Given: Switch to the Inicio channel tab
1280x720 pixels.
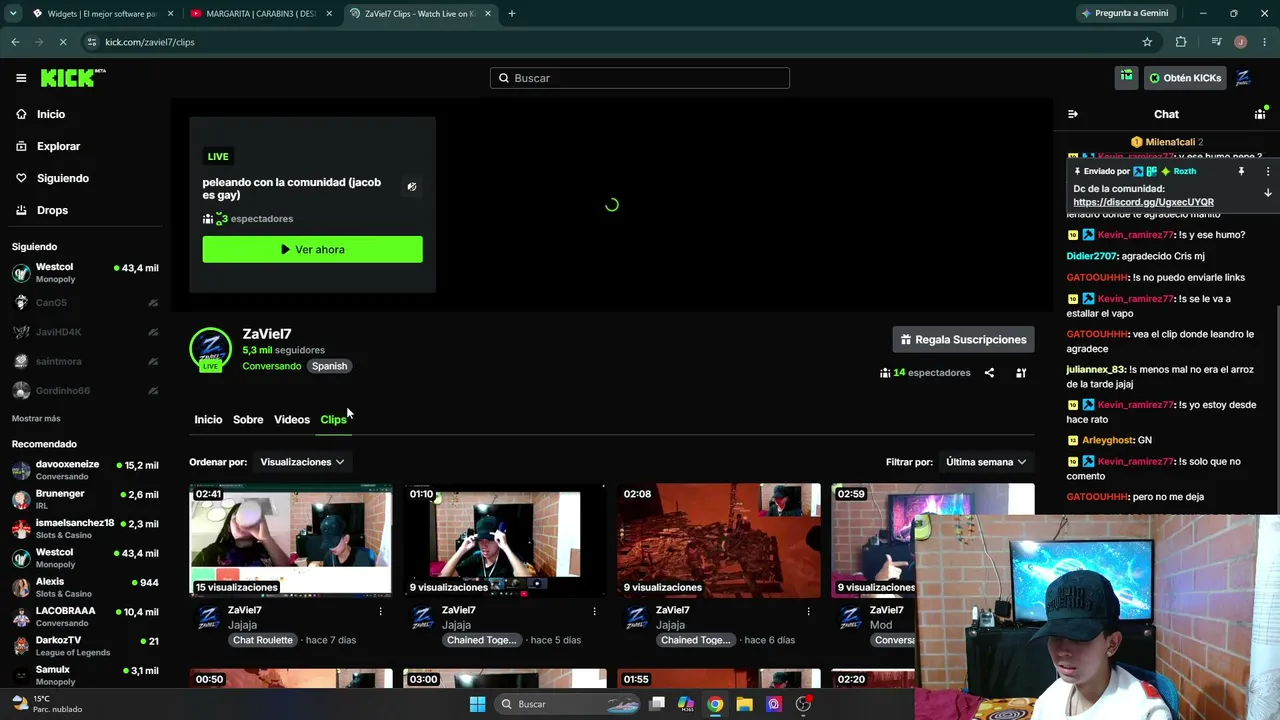Looking at the screenshot, I should 208,420.
